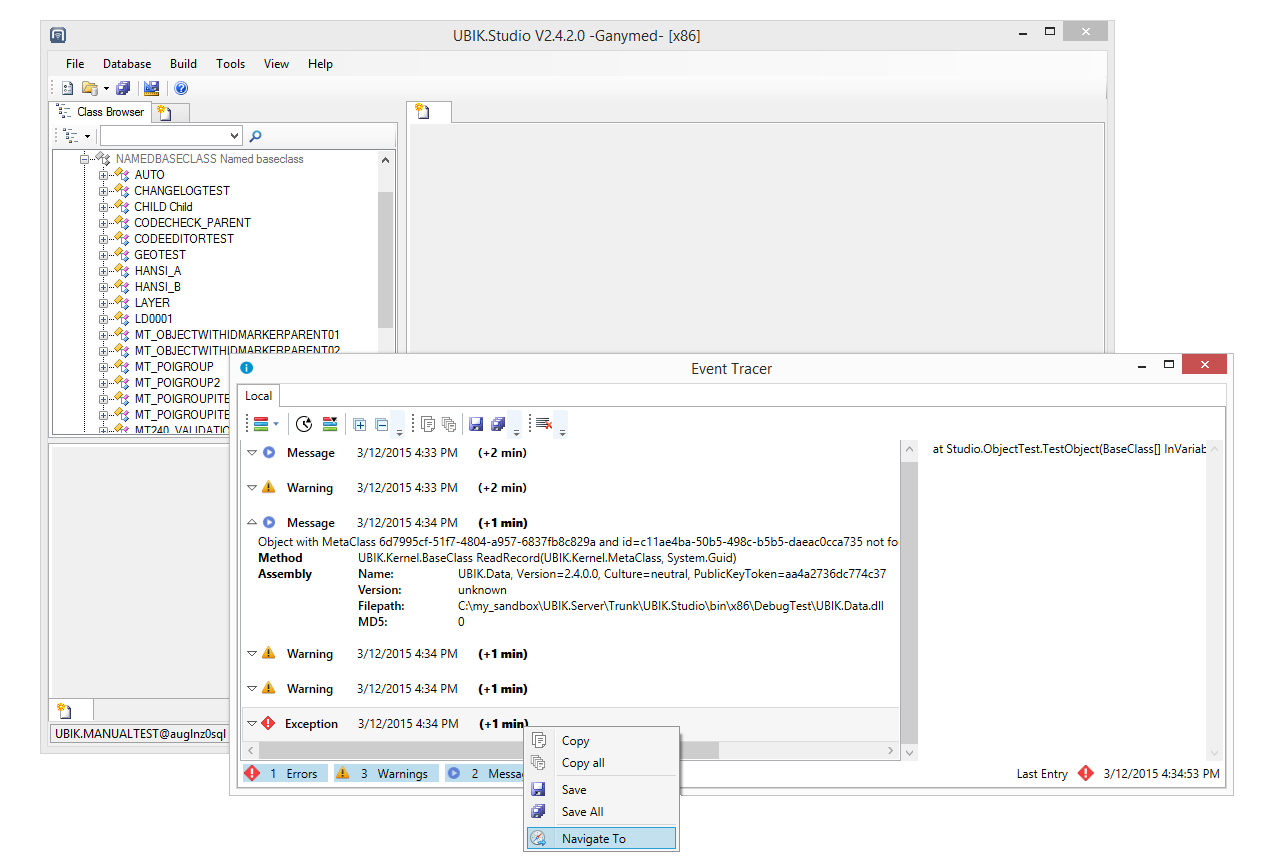
Task: Select Copy all in the context menu
Action: [x=583, y=763]
